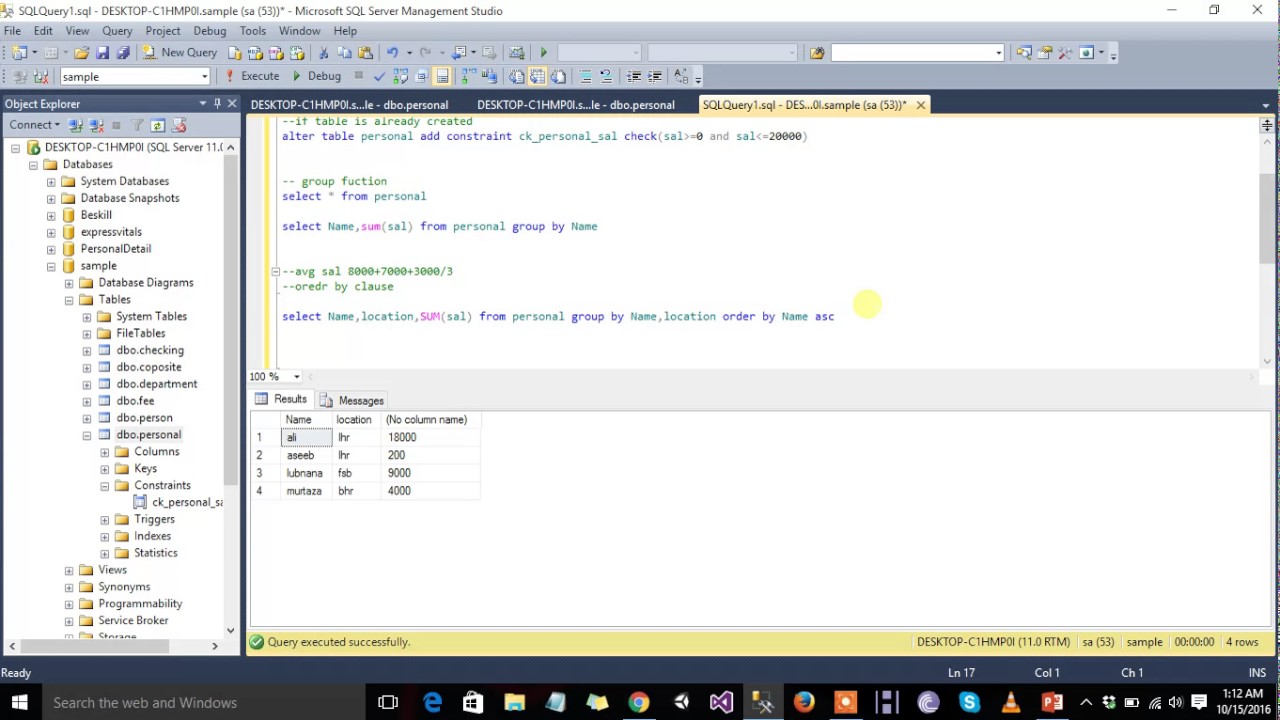This screenshot has height=720, width=1280.
Task: Click the lubnana cell in results grid
Action: click(305, 473)
